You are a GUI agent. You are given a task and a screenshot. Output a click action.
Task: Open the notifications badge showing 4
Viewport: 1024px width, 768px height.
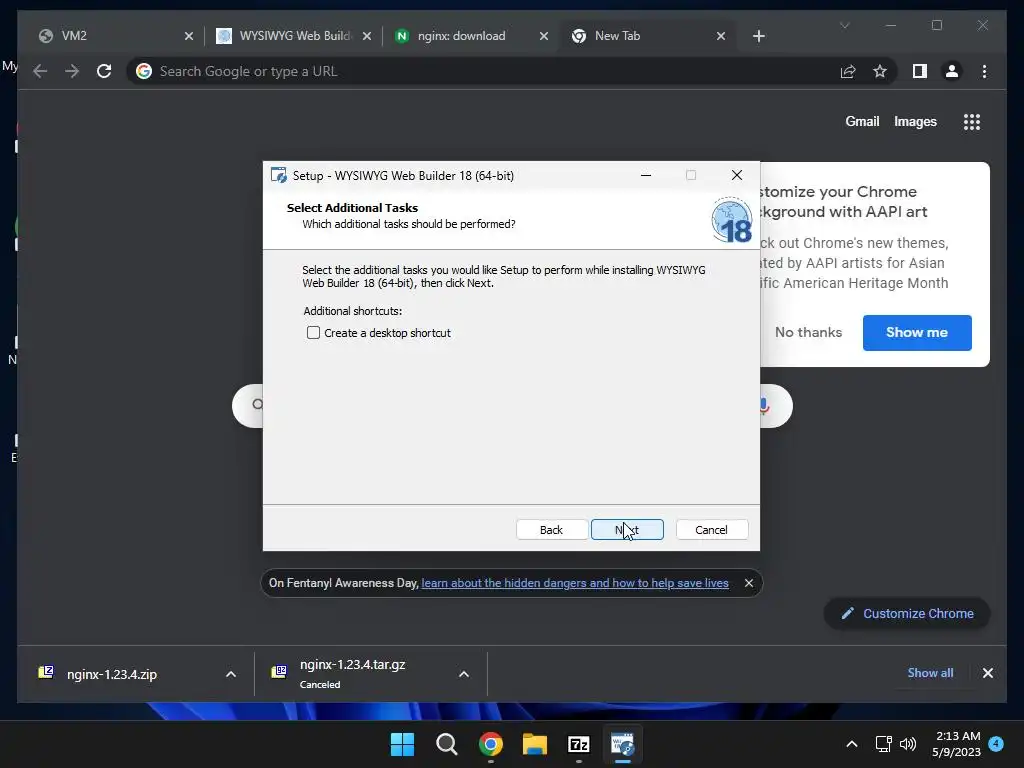click(x=996, y=744)
